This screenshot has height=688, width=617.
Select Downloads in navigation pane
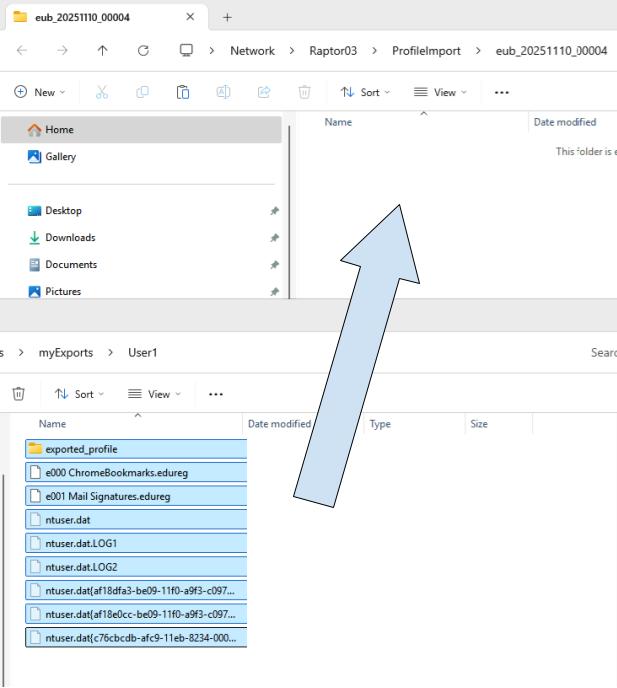click(x=70, y=238)
